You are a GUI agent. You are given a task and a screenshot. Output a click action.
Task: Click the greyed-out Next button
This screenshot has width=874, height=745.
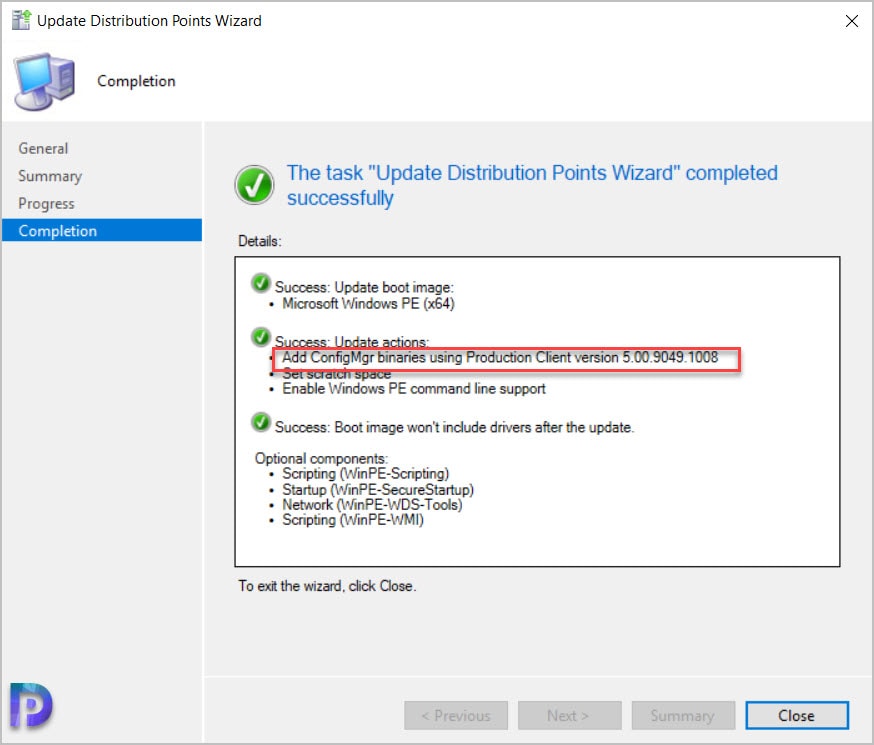click(x=569, y=715)
